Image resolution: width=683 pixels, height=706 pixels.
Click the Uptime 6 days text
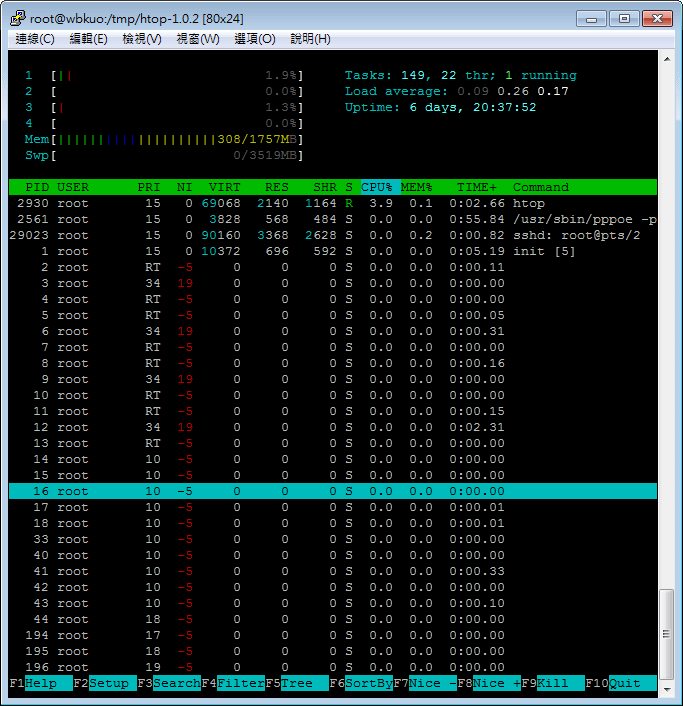point(440,108)
